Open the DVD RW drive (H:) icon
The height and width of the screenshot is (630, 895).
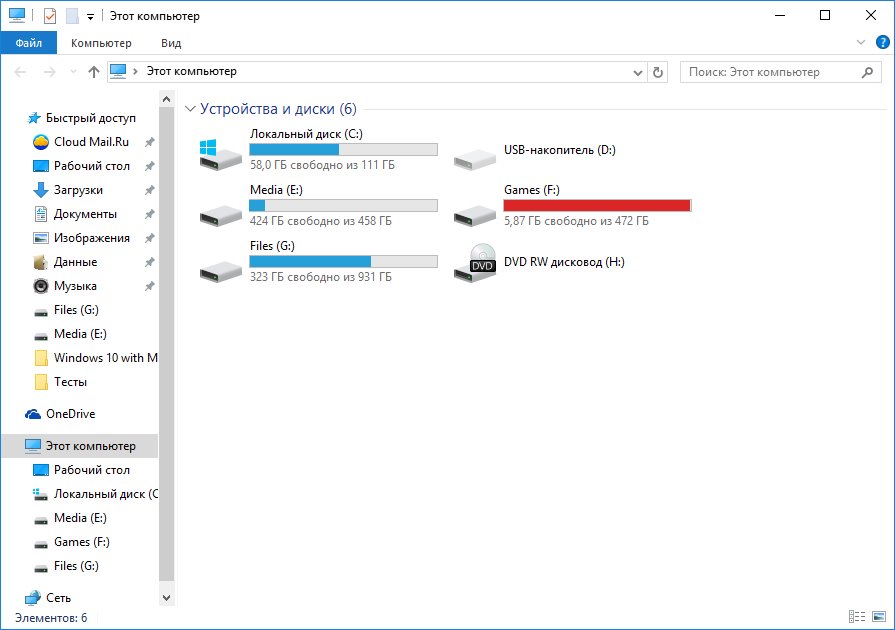474,262
